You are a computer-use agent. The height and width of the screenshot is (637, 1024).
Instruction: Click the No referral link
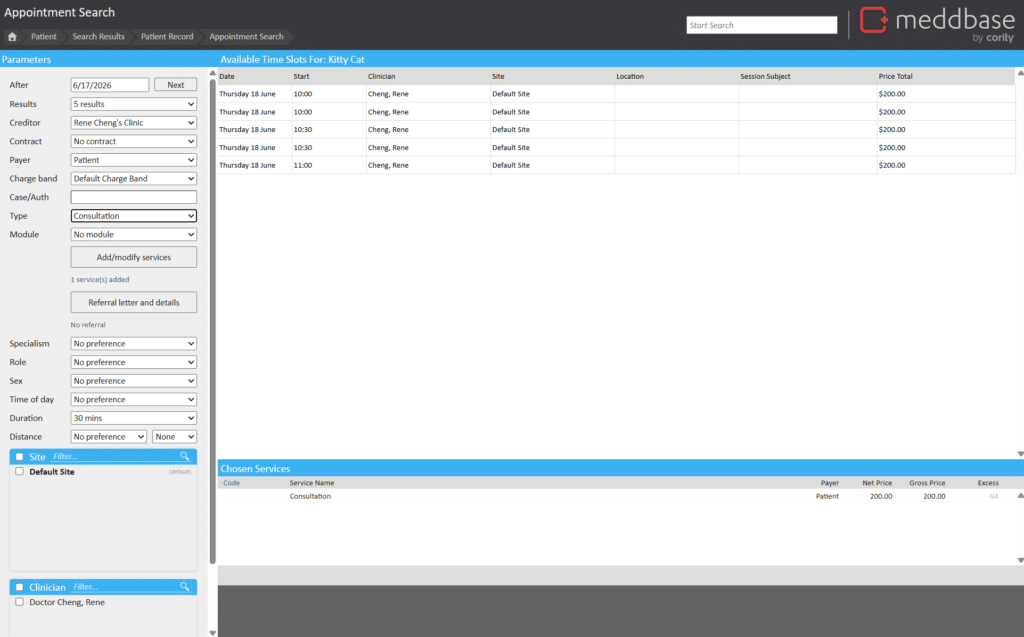coord(88,325)
